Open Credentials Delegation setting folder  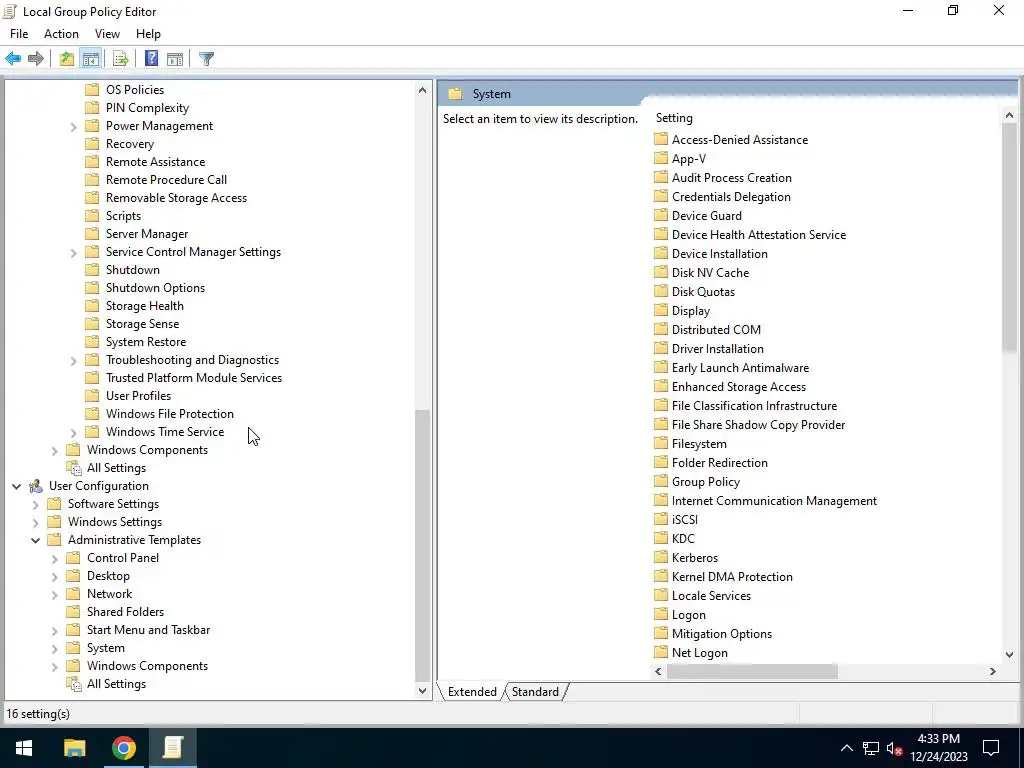click(x=731, y=197)
